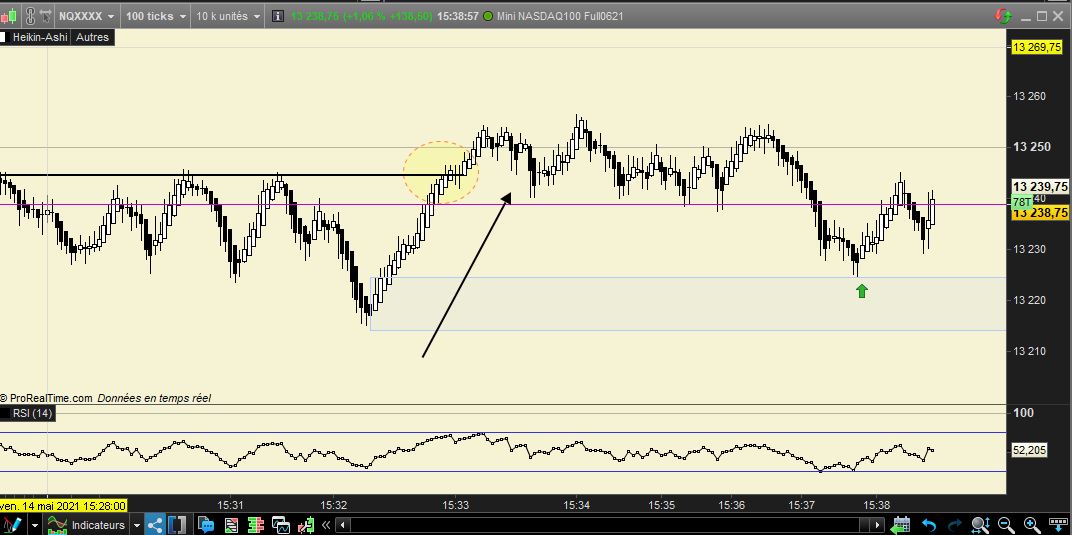Open the calendar date picker icon

900,525
